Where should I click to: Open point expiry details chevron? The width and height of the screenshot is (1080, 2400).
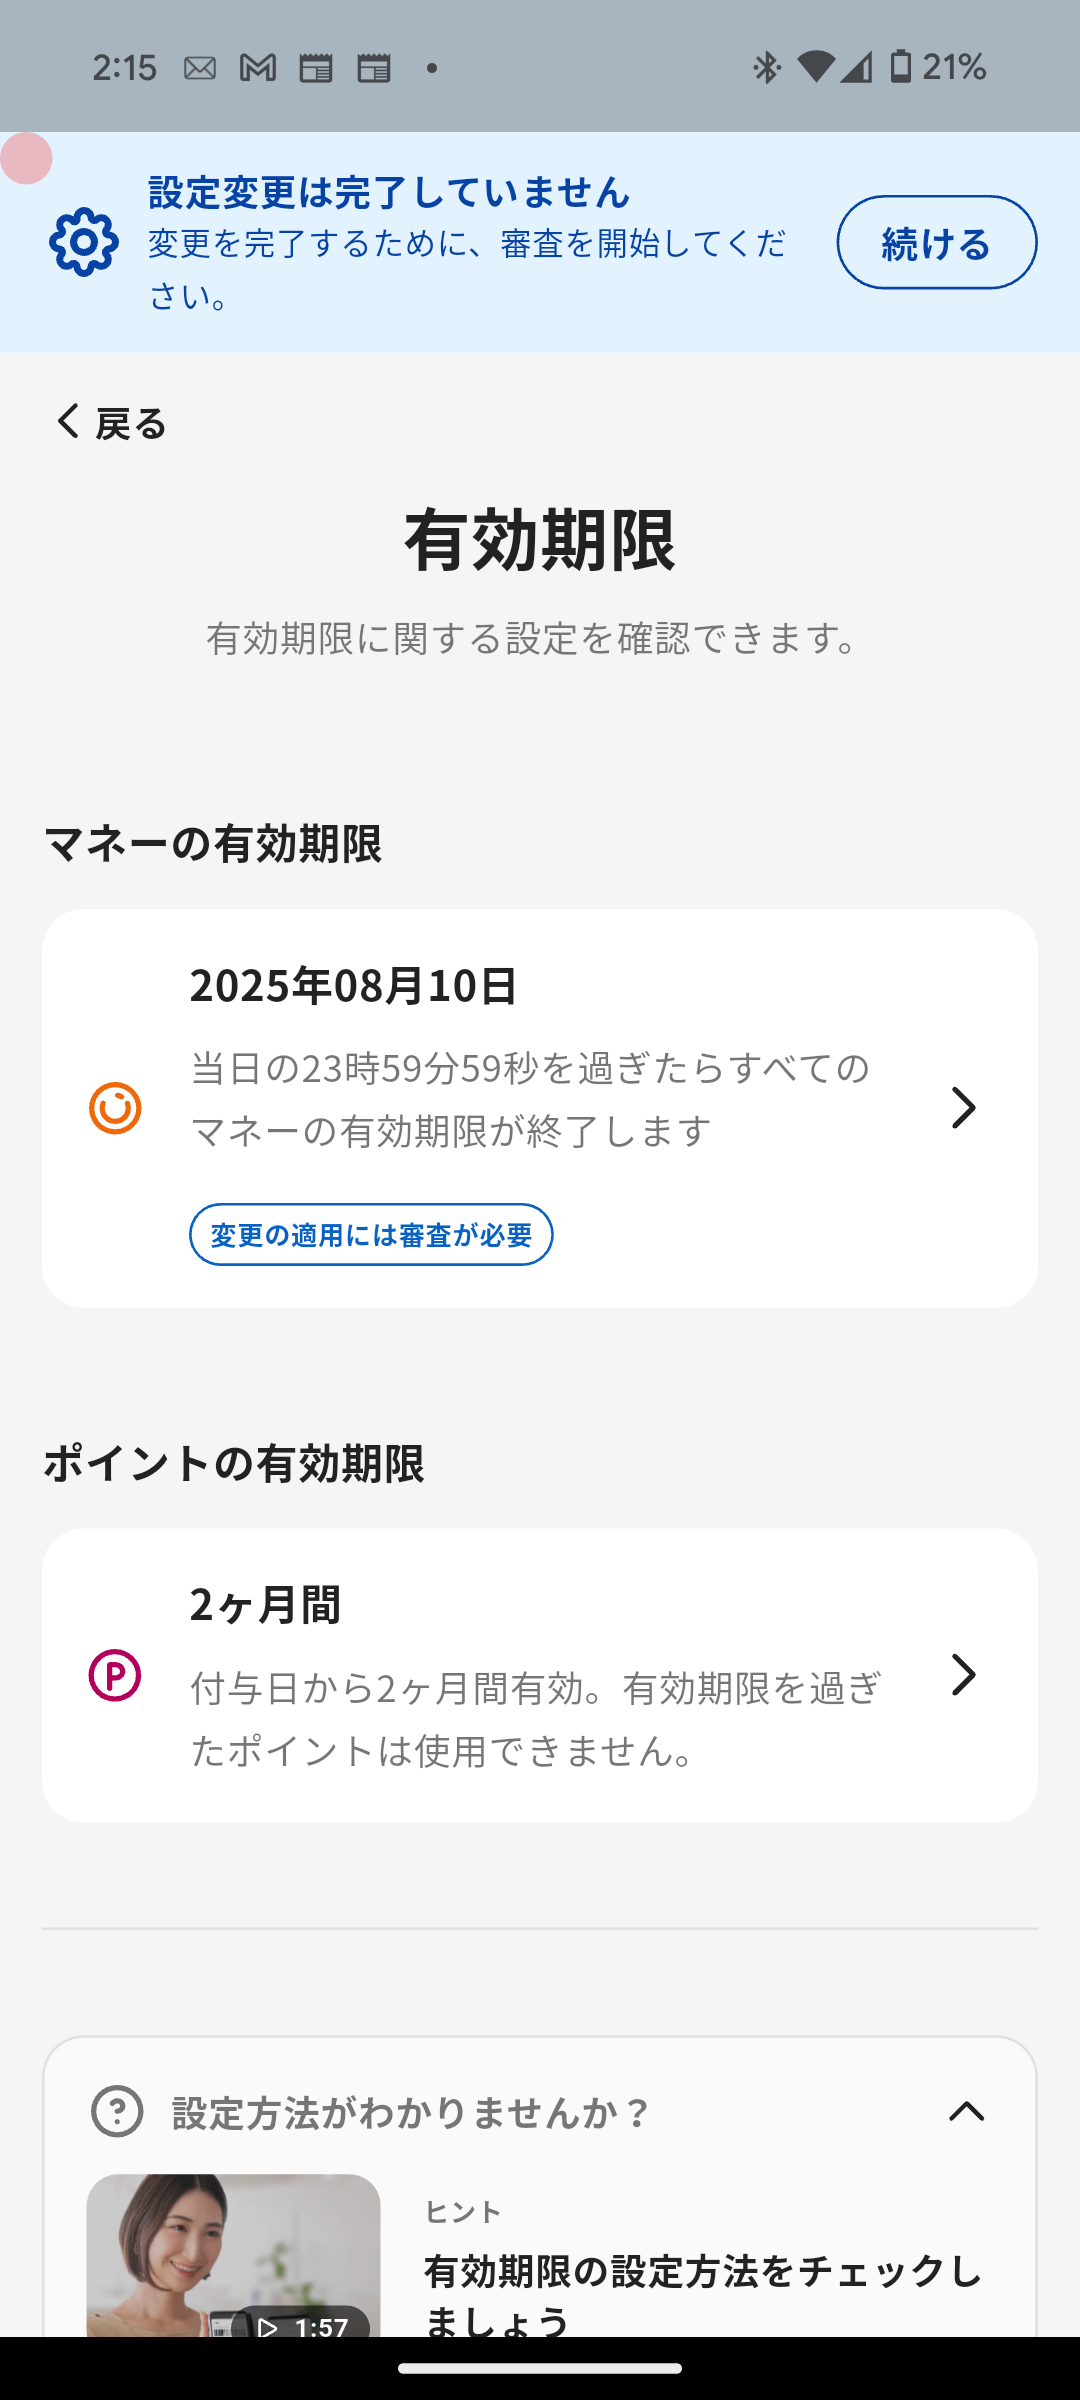click(963, 1675)
